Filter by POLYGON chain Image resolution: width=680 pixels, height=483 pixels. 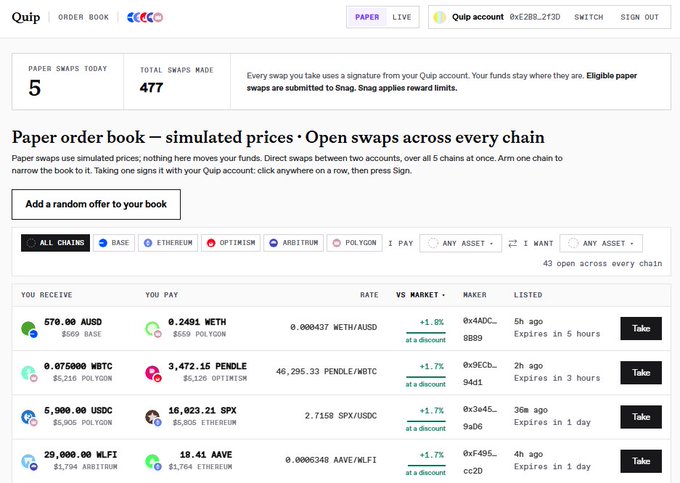pyautogui.click(x=355, y=243)
